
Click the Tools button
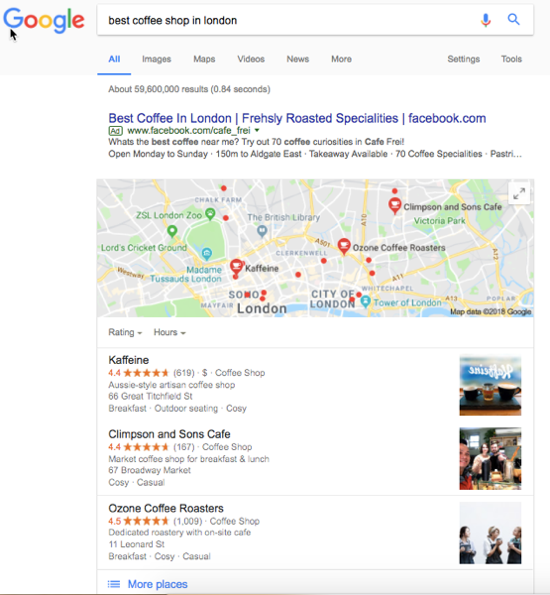point(511,59)
